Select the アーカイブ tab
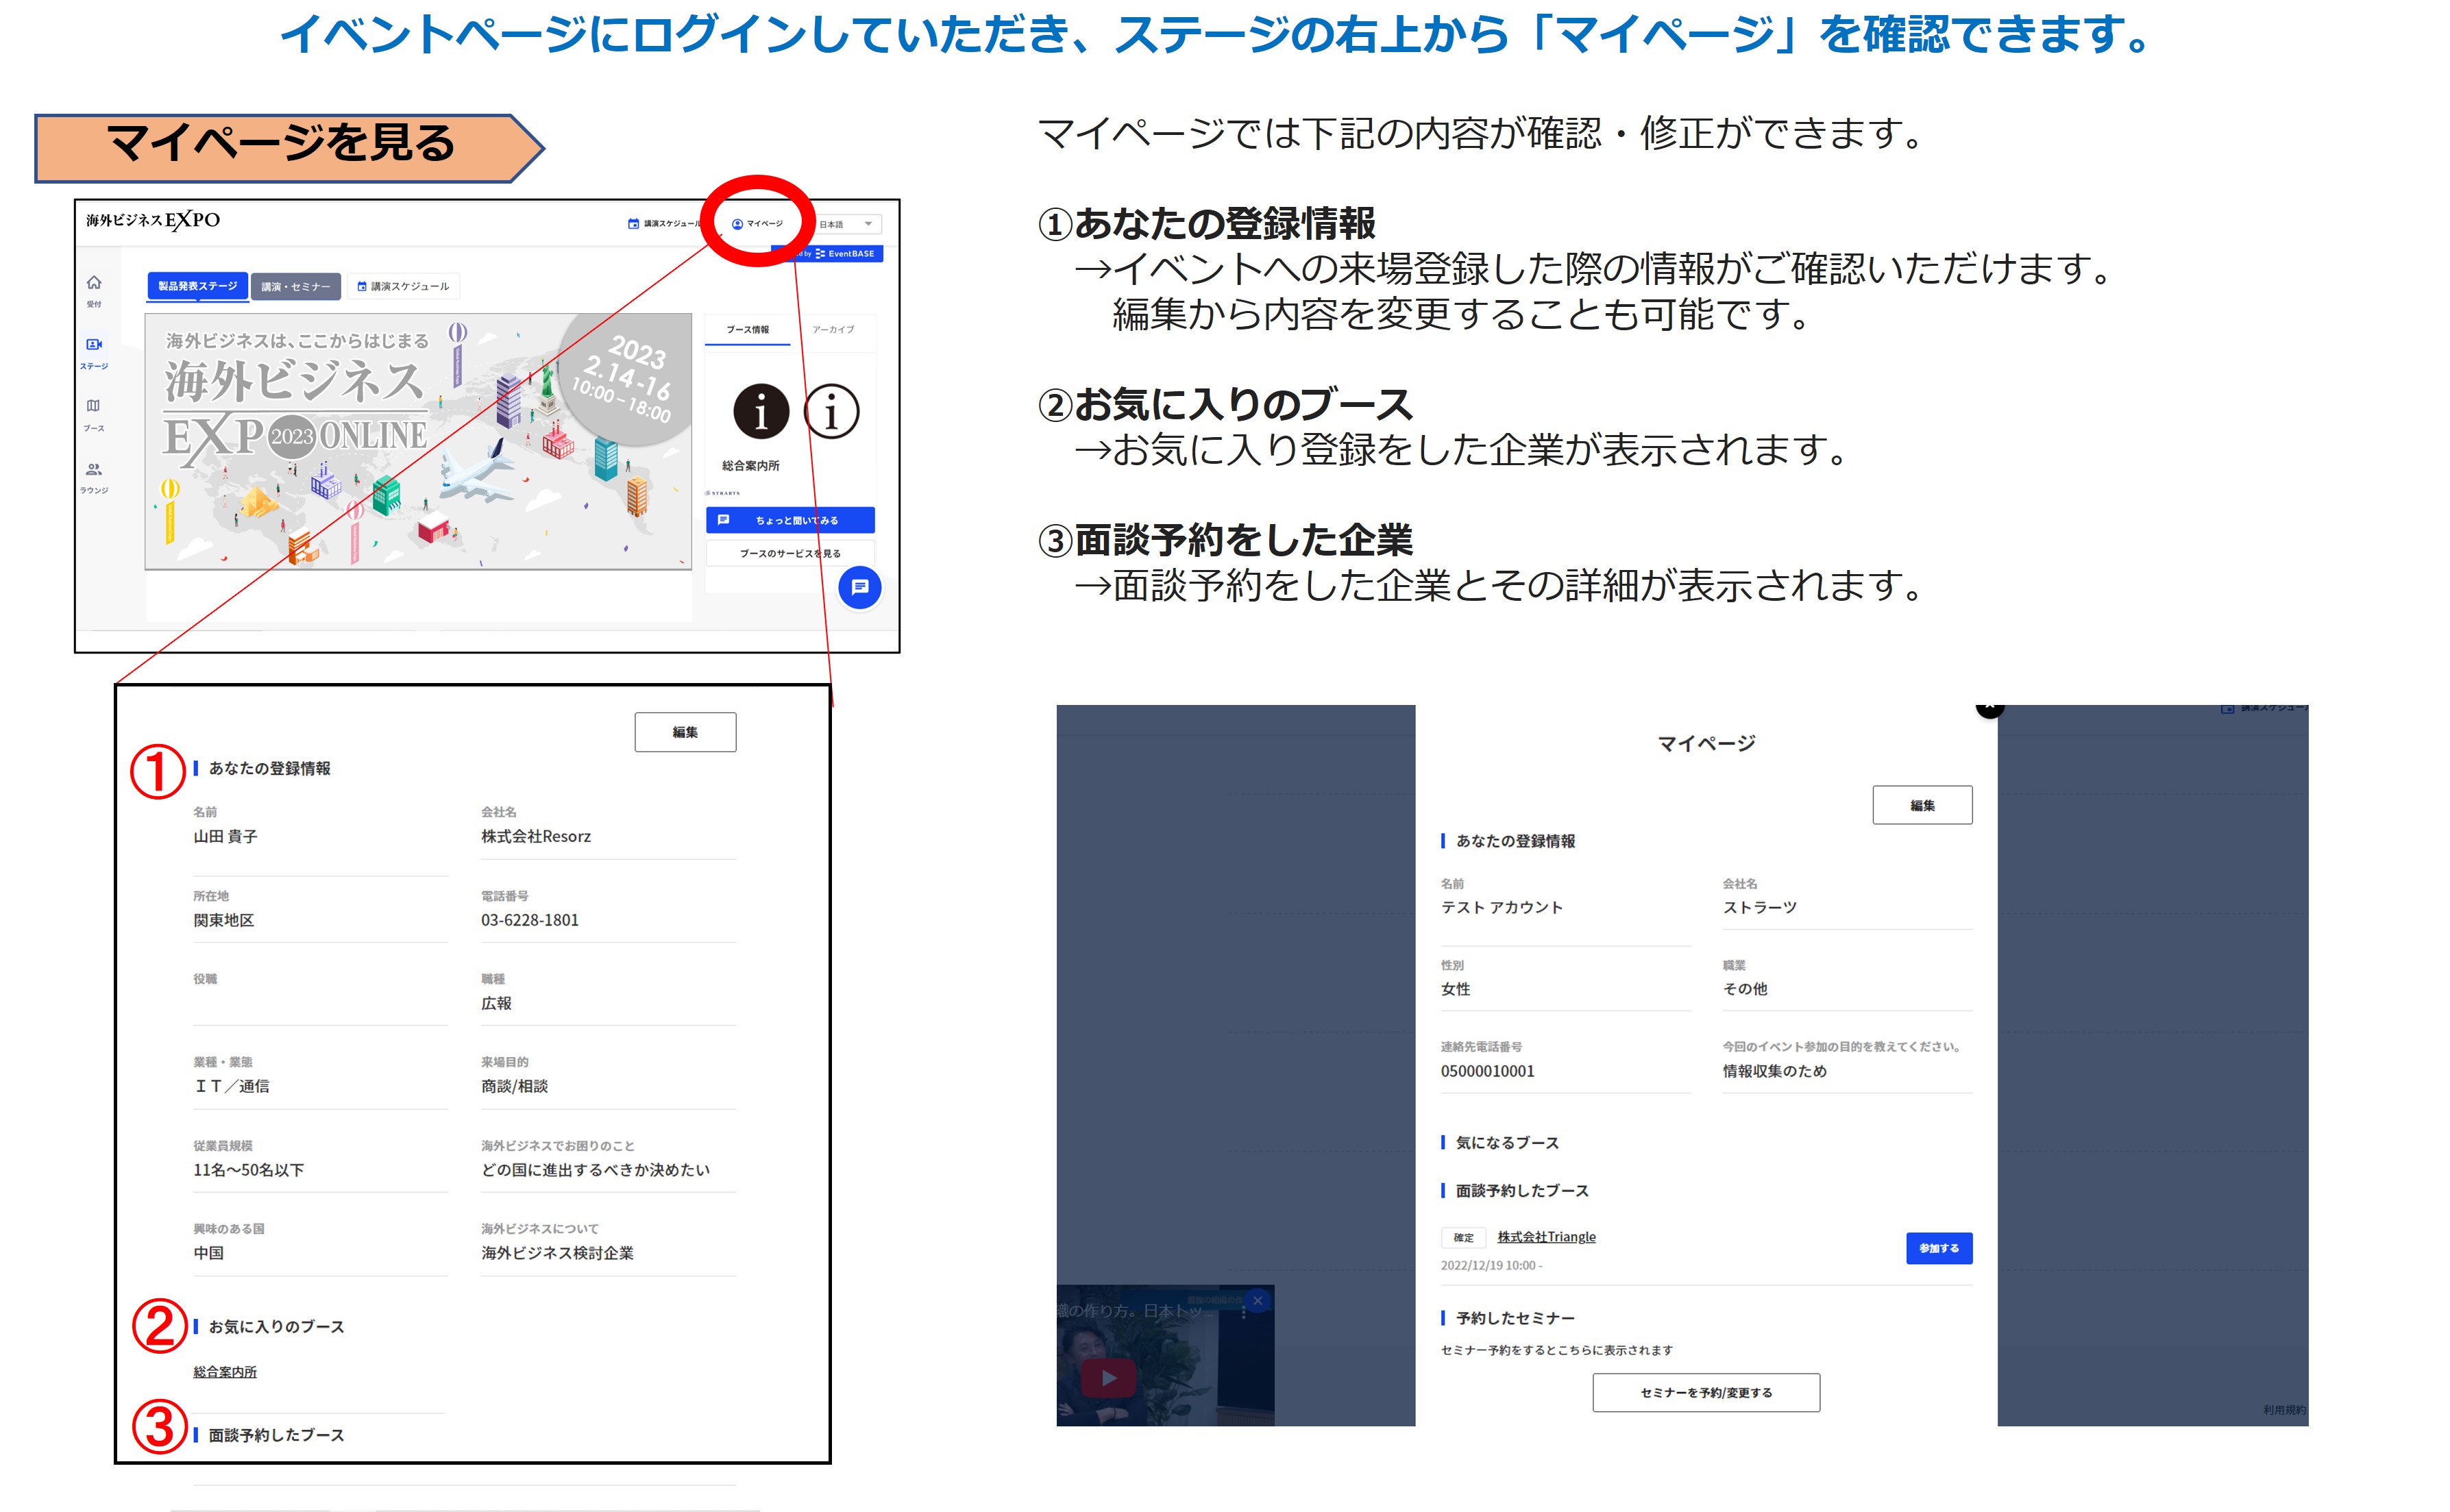This screenshot has width=2450, height=1512. (x=833, y=329)
